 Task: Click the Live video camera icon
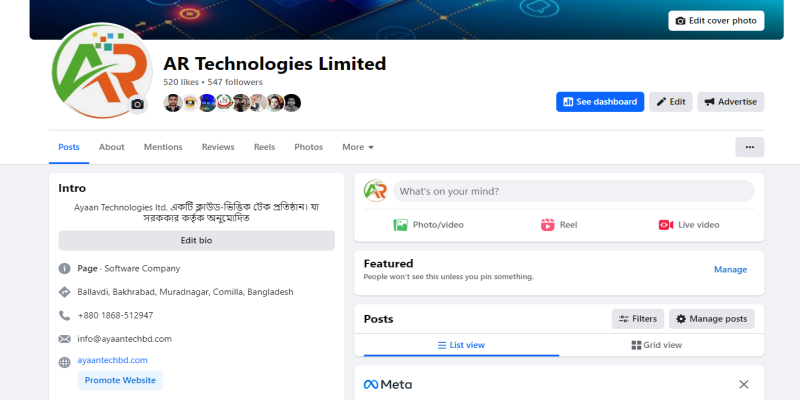[x=666, y=225]
